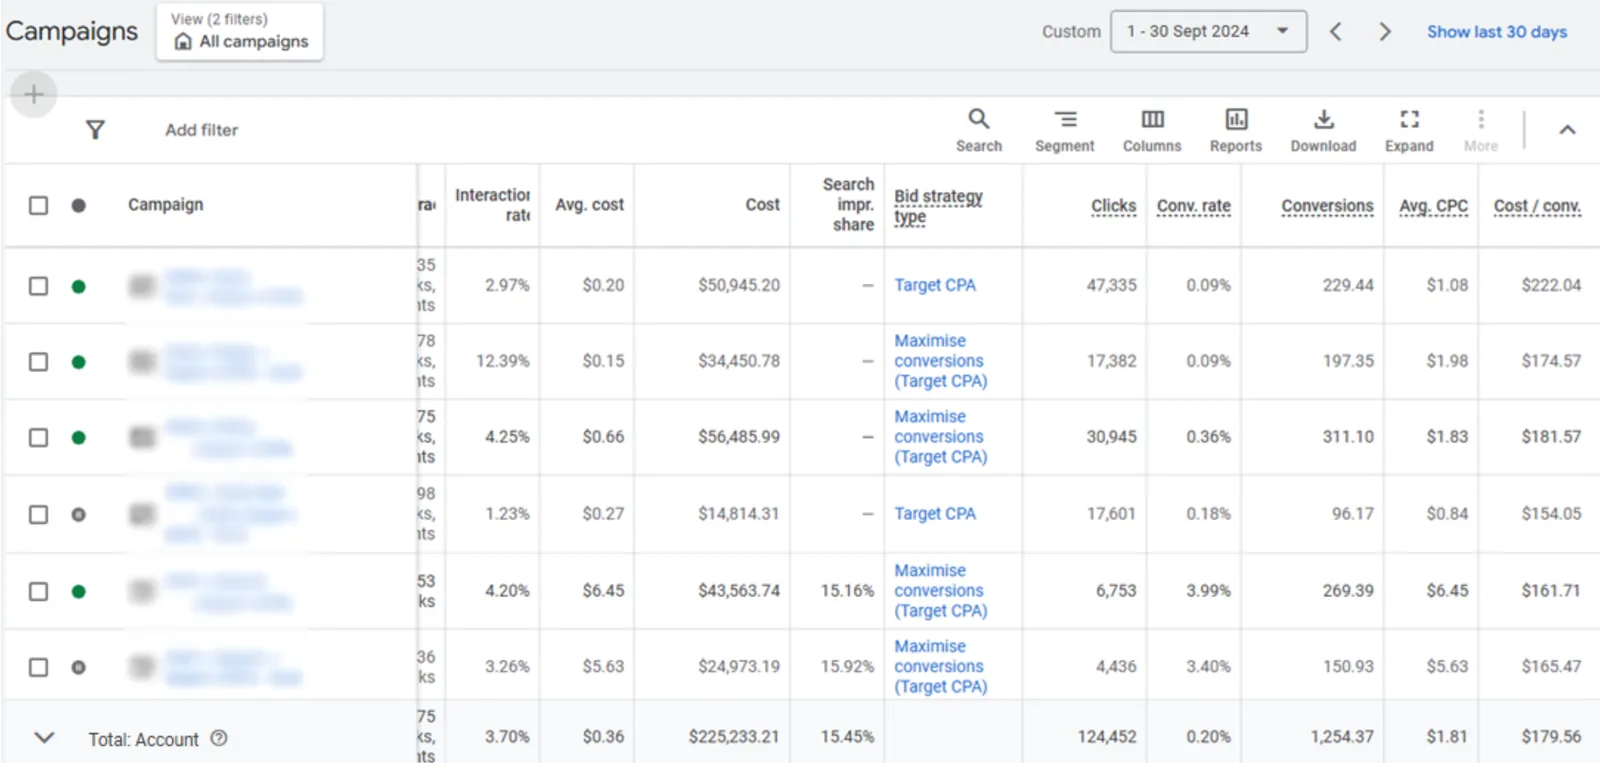
Task: Select the campaign costing $56,485.99
Action: tap(38, 437)
